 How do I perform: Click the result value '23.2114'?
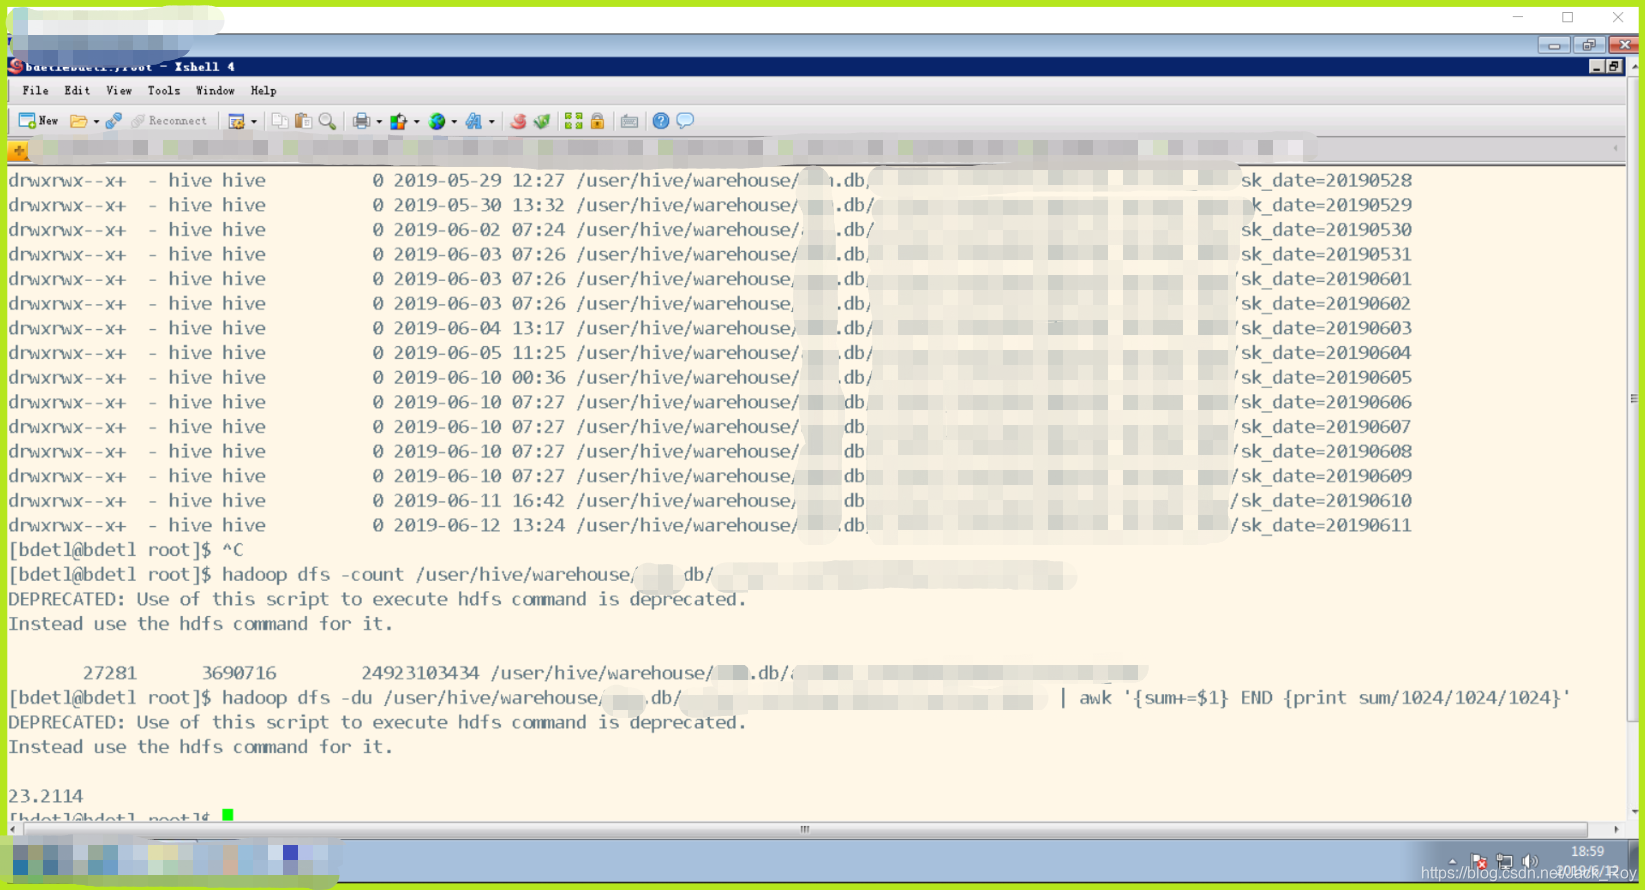click(46, 797)
